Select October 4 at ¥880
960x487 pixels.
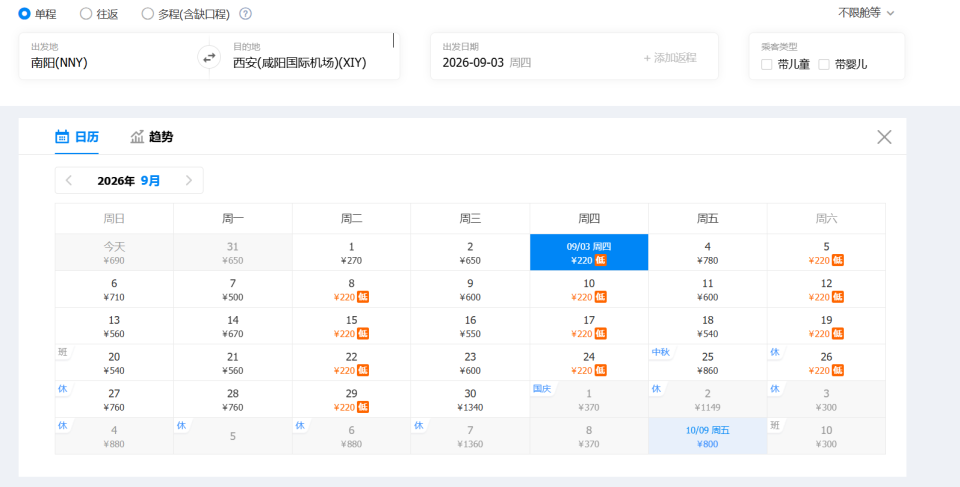[x=114, y=436]
